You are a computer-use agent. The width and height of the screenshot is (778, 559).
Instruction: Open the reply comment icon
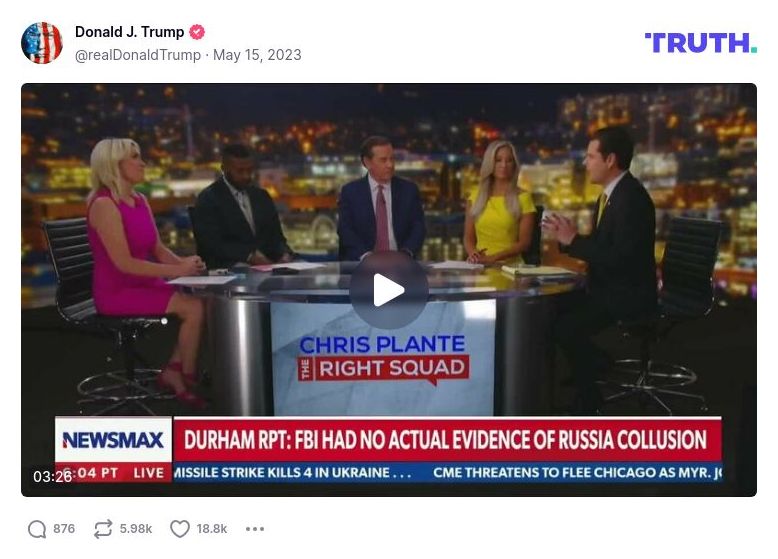pyautogui.click(x=37, y=529)
